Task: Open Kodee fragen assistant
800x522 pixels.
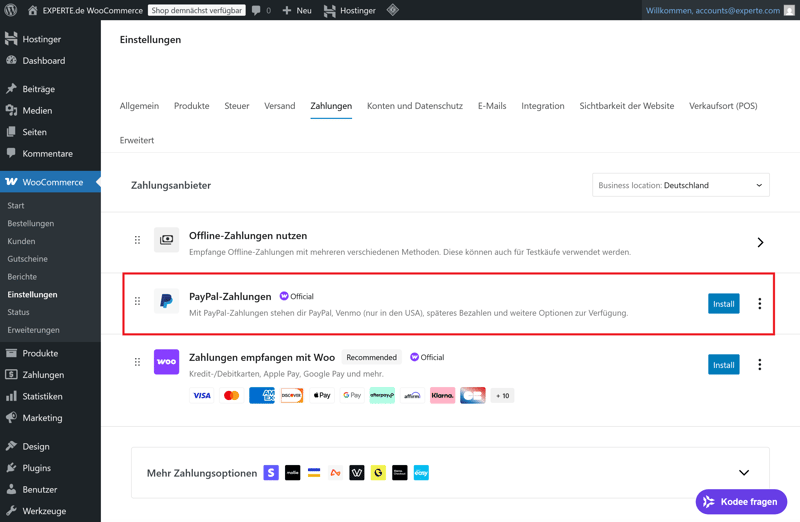Action: pyautogui.click(x=741, y=501)
